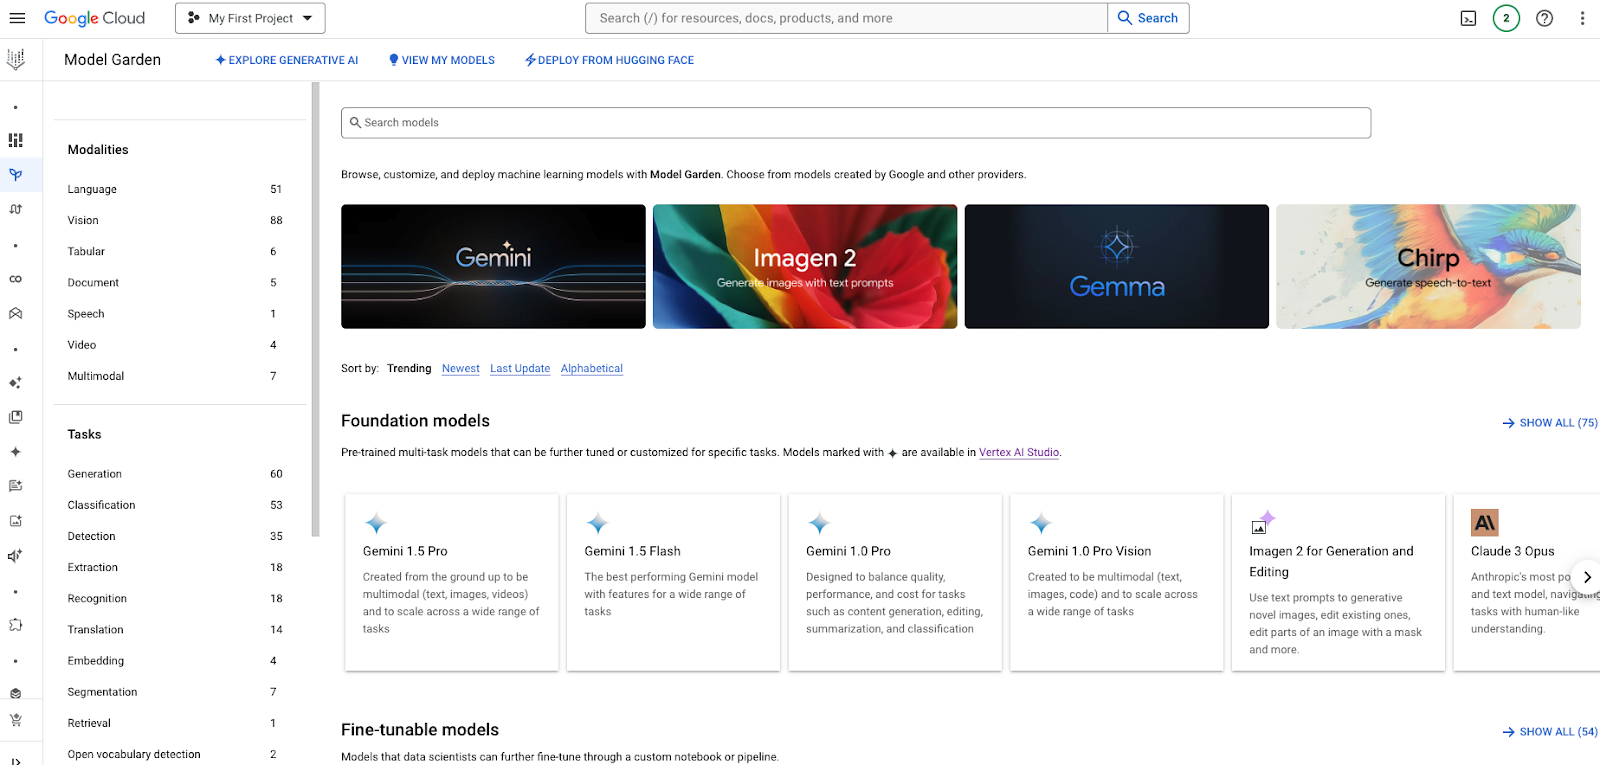Click the Gemini 1.5 Flash sparkle icon
The height and width of the screenshot is (765, 1600).
597,523
